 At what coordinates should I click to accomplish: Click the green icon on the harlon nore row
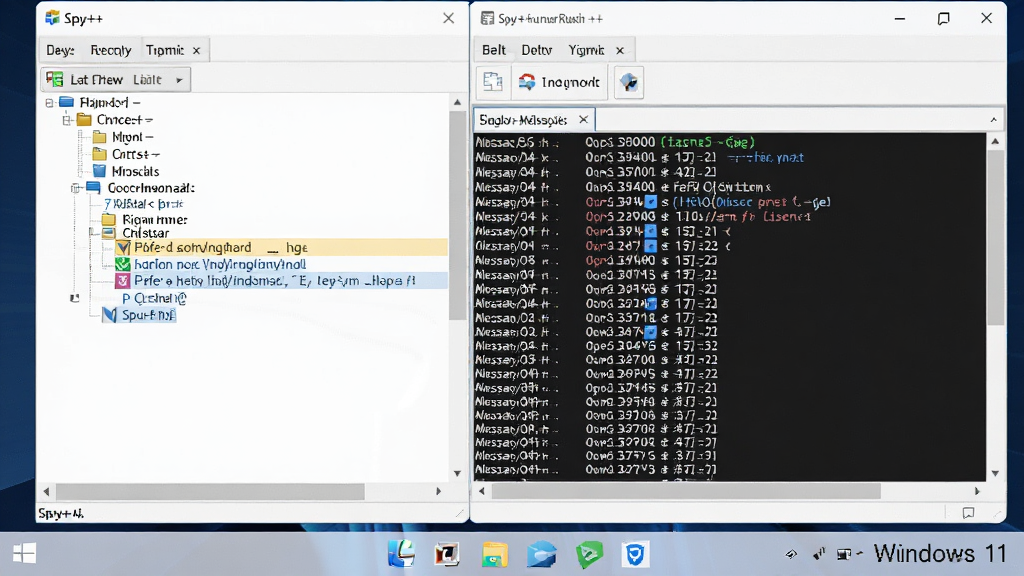123,264
